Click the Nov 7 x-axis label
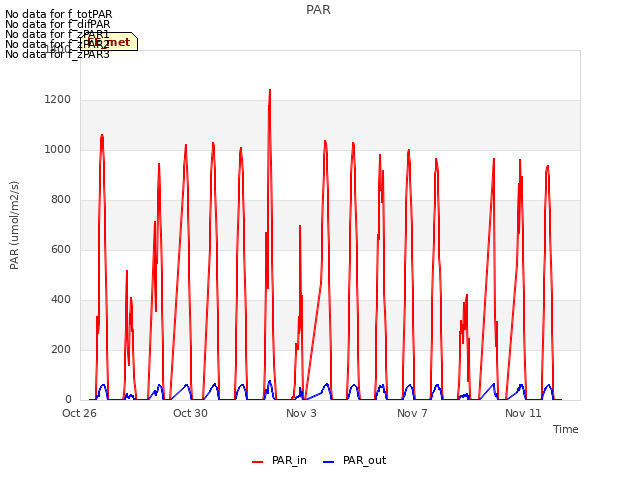Viewport: 640px width, 480px height. 412,413
